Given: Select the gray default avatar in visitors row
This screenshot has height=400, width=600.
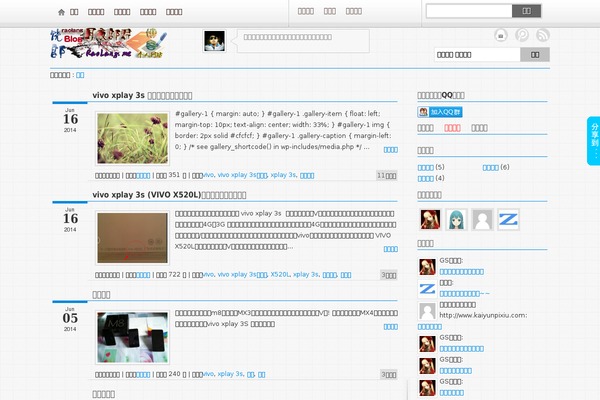Looking at the screenshot, I should [482, 220].
